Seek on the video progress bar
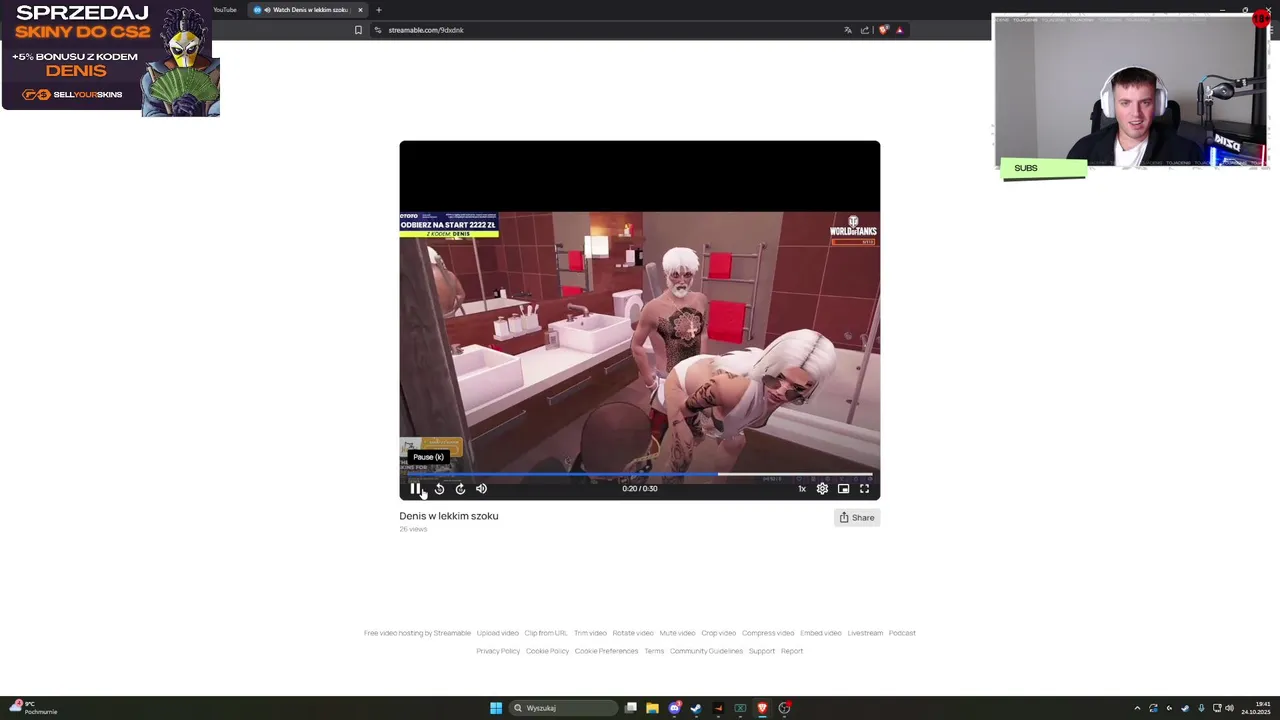The width and height of the screenshot is (1280, 720). coord(640,474)
